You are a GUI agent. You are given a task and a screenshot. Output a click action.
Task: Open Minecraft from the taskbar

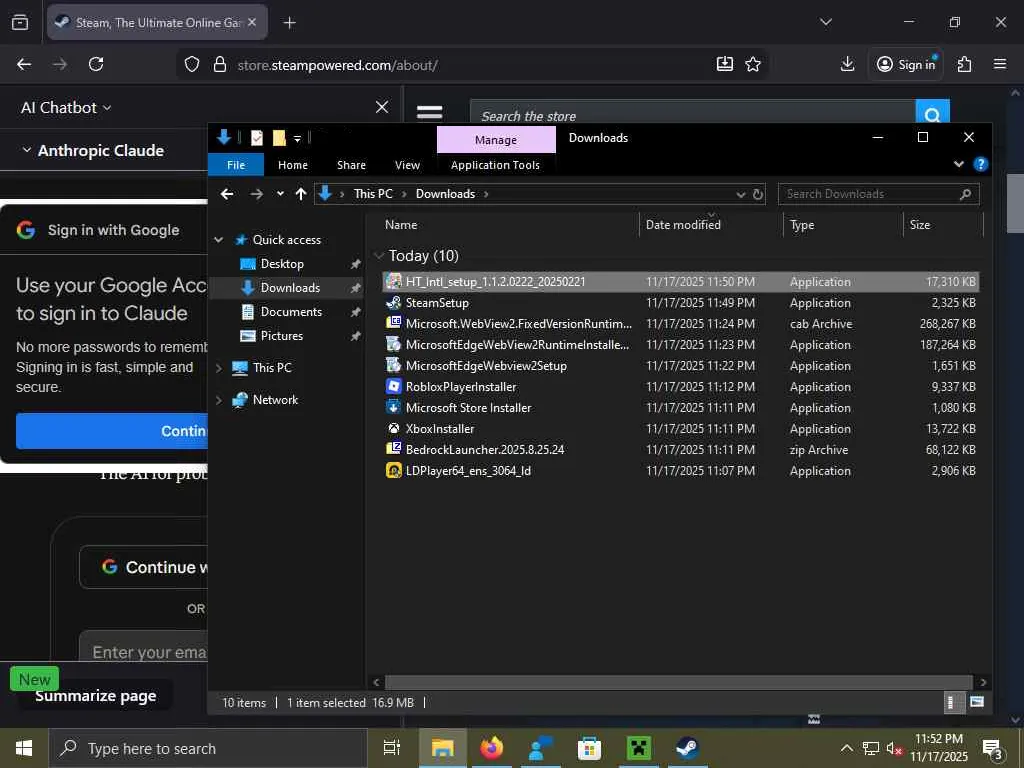click(638, 748)
